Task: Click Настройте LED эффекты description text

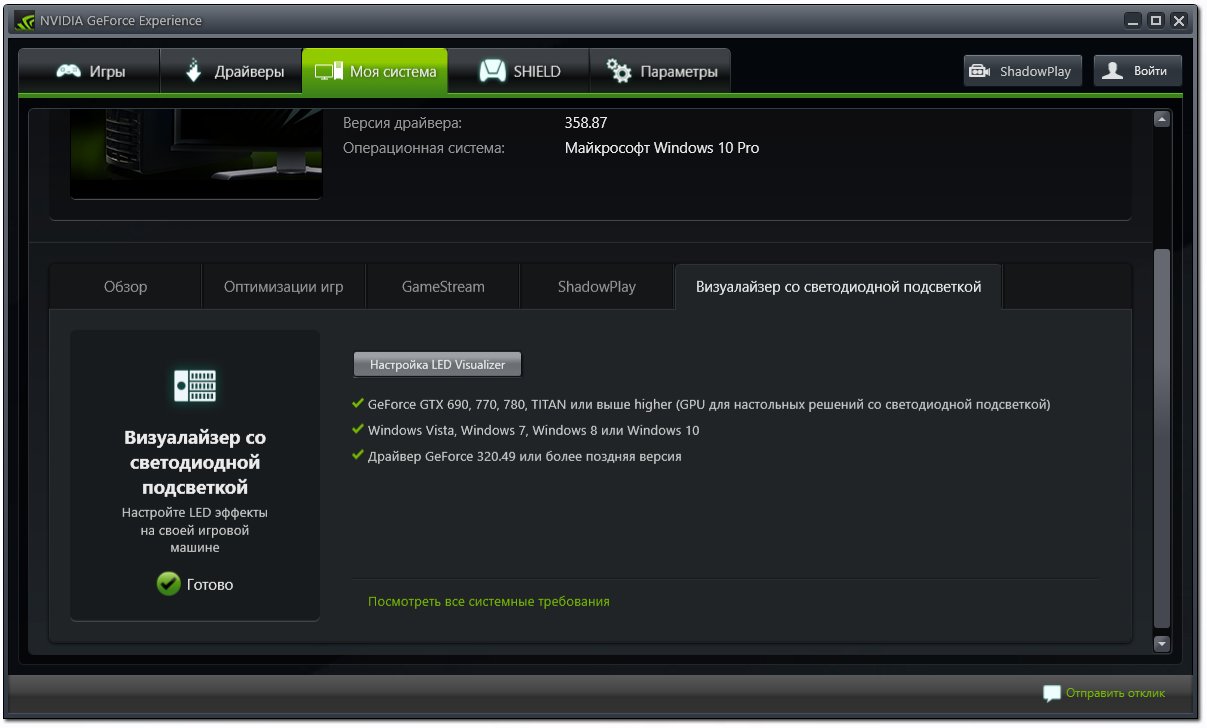Action: tap(195, 530)
